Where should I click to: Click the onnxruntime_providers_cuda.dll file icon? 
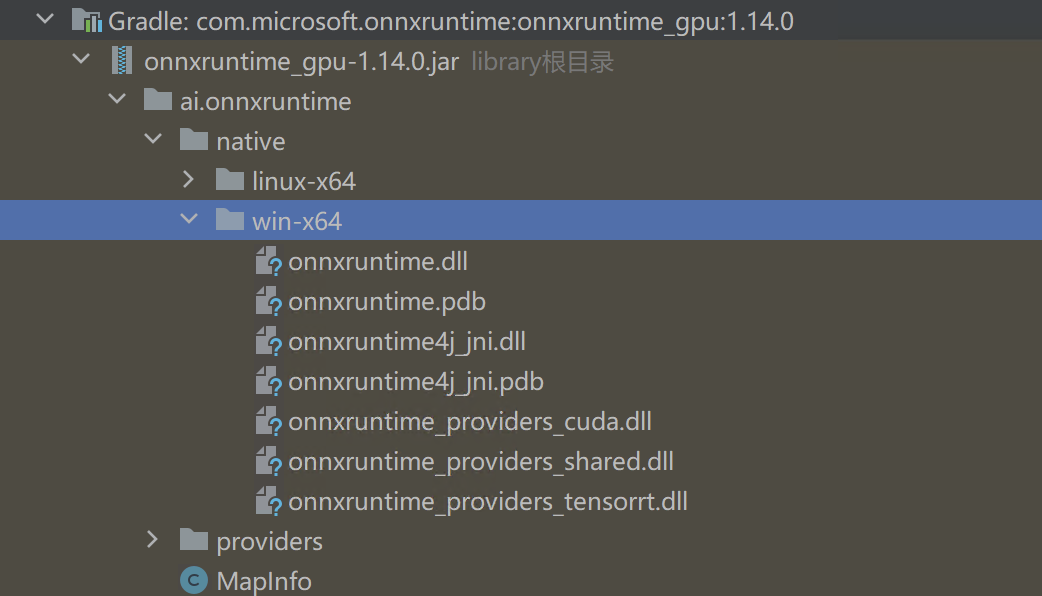pos(267,421)
